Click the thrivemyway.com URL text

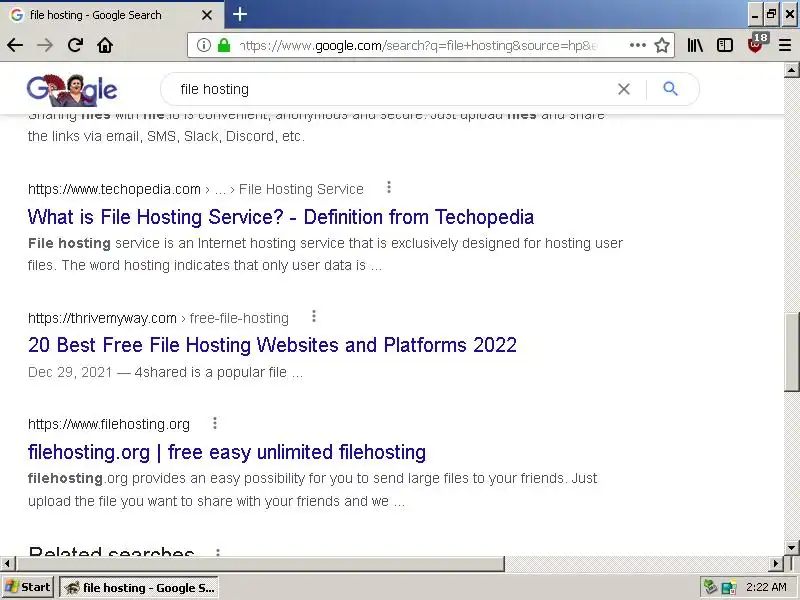[102, 318]
